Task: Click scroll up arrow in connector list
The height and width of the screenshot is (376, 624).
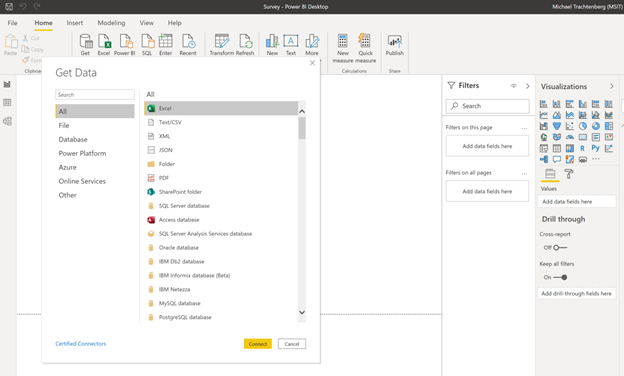Action: pos(302,111)
